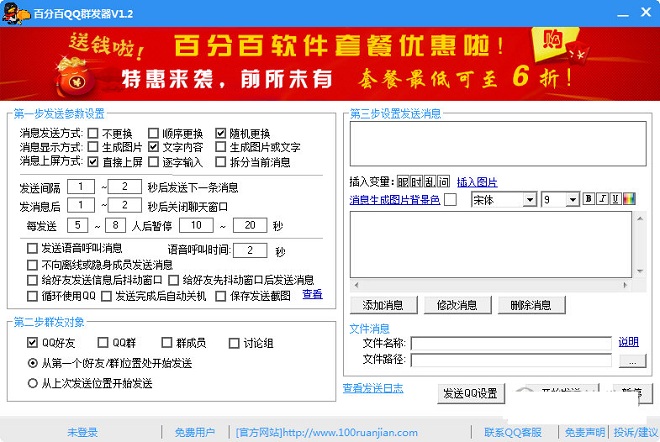Screen dimensions: 660x442
Task: Check 生成图片或文字 option
Action: pos(221,147)
